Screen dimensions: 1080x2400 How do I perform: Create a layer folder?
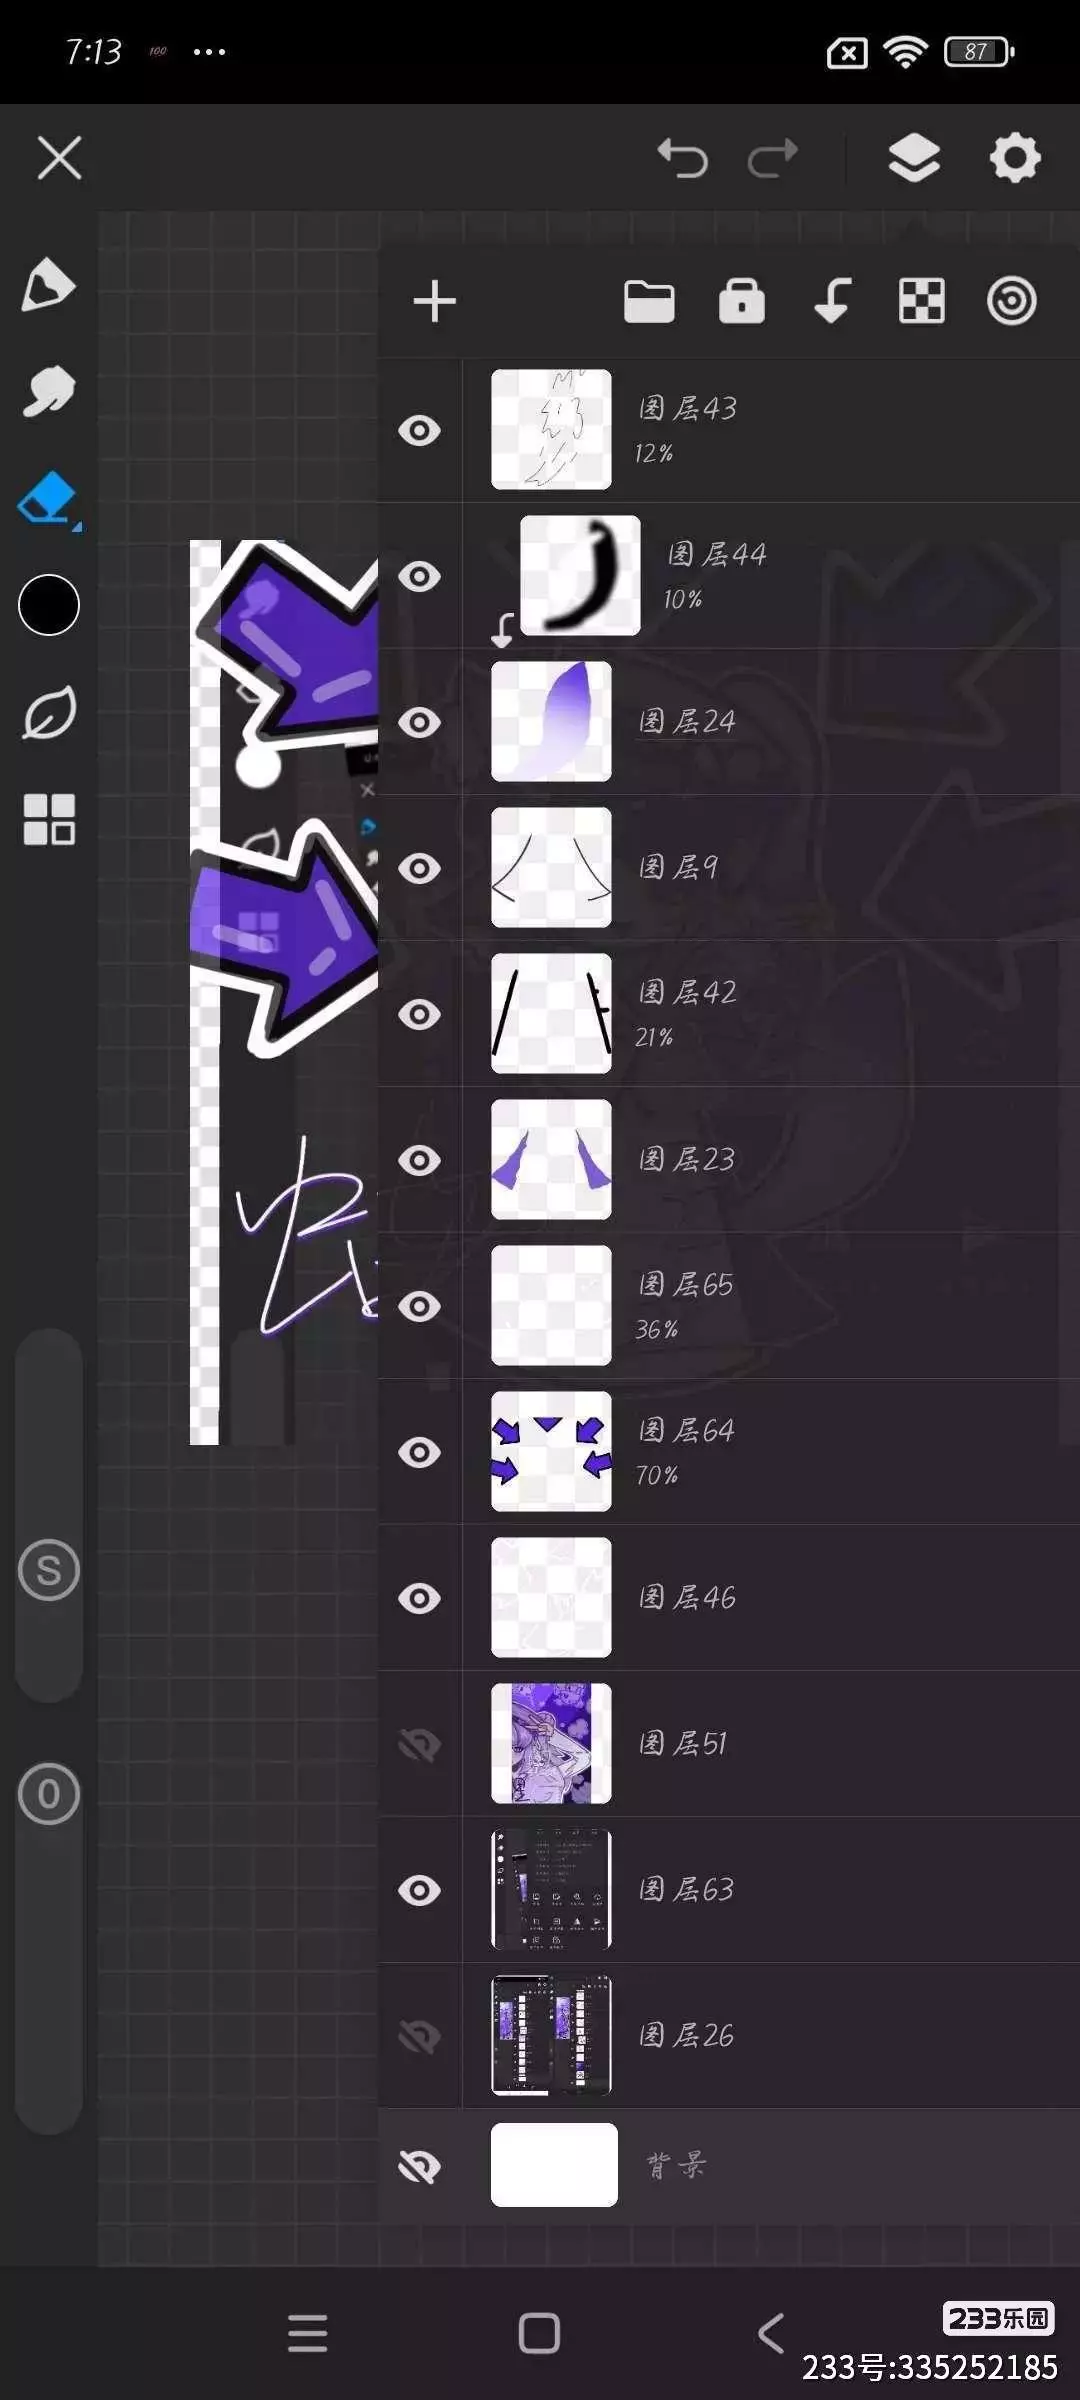649,301
